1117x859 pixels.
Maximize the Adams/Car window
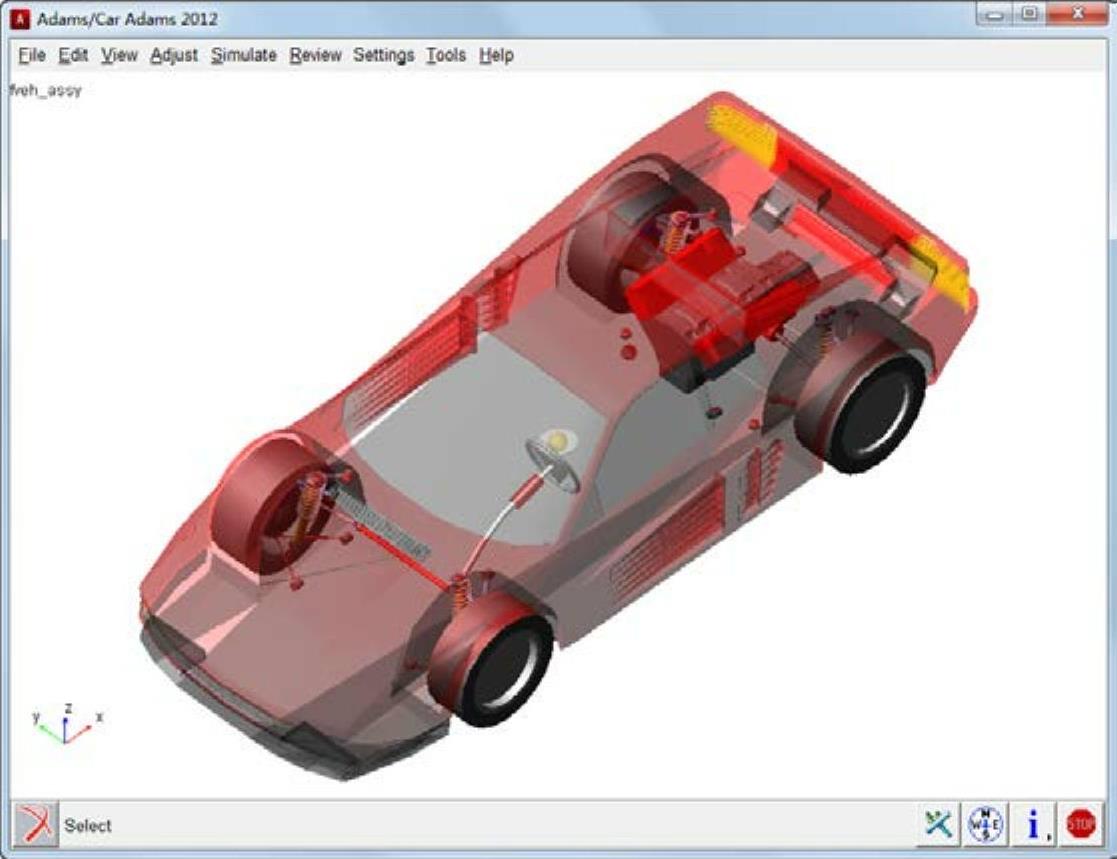click(1029, 14)
